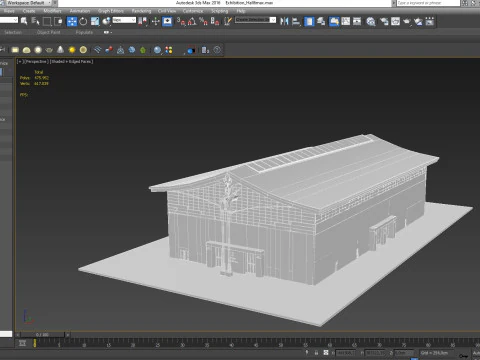Step time slider forward arrow
480x360 pixels.
click(x=67, y=334)
